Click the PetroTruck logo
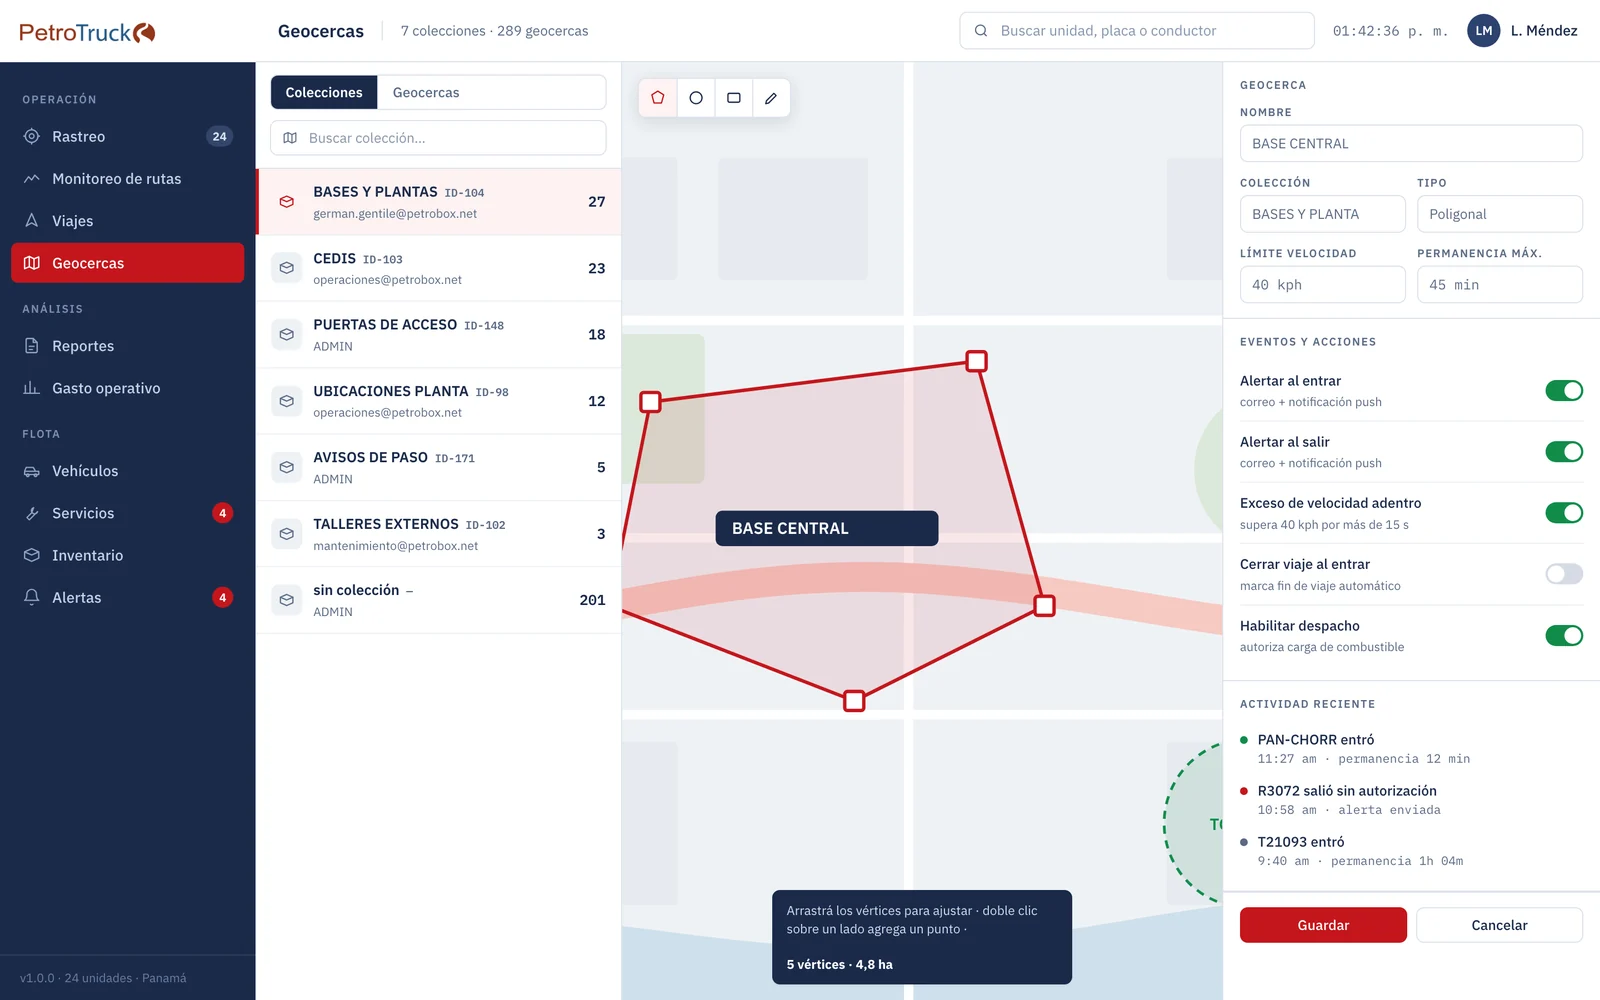1600x1000 pixels. click(x=87, y=32)
